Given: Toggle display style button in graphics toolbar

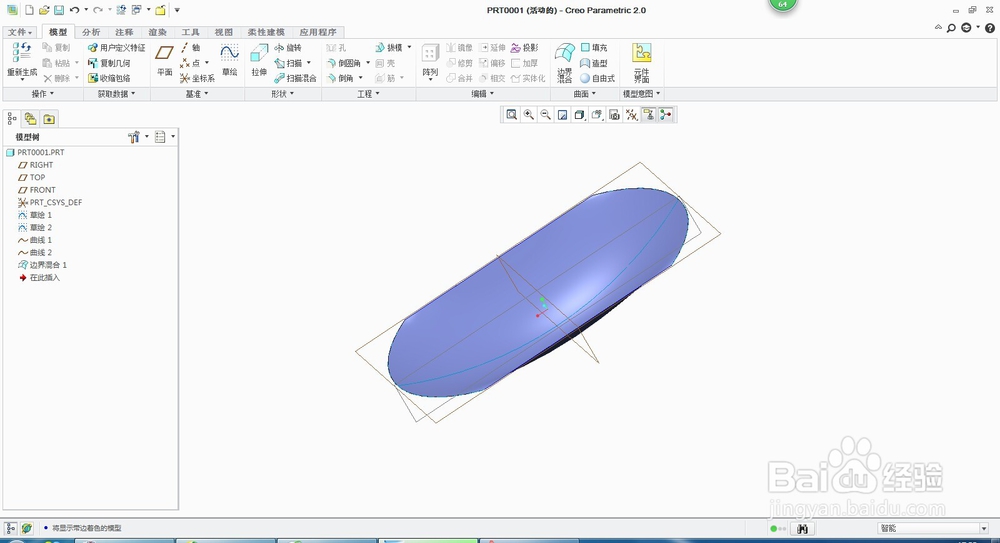Looking at the screenshot, I should point(580,115).
